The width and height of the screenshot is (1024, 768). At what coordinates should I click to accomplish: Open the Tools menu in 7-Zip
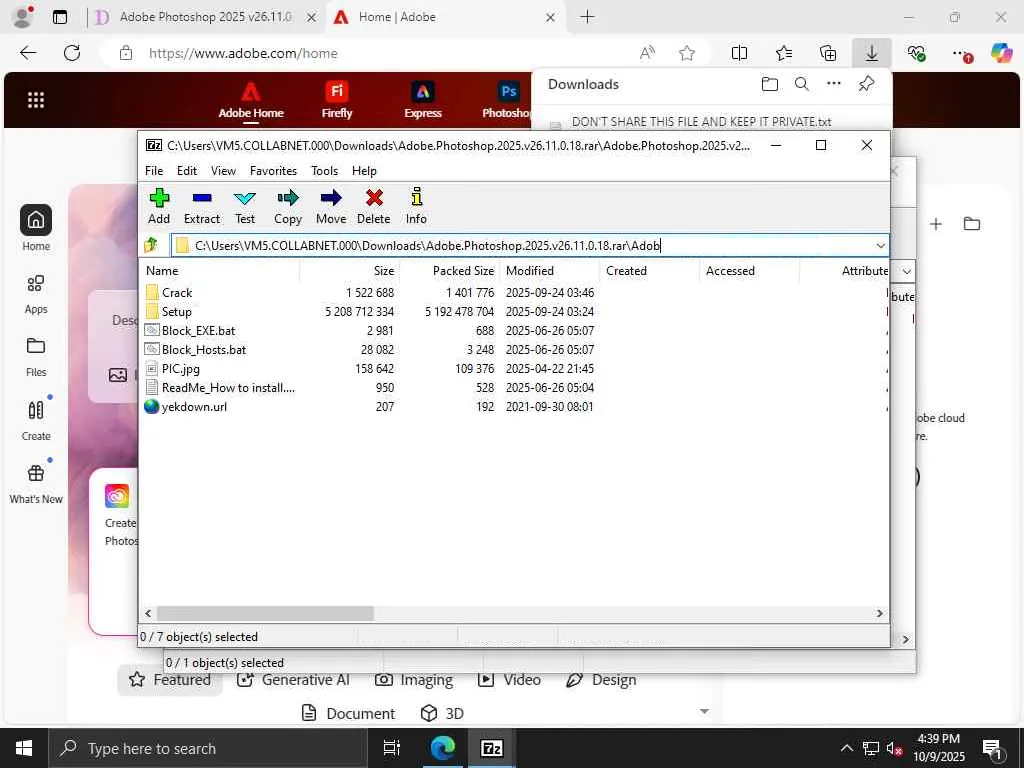pos(325,170)
